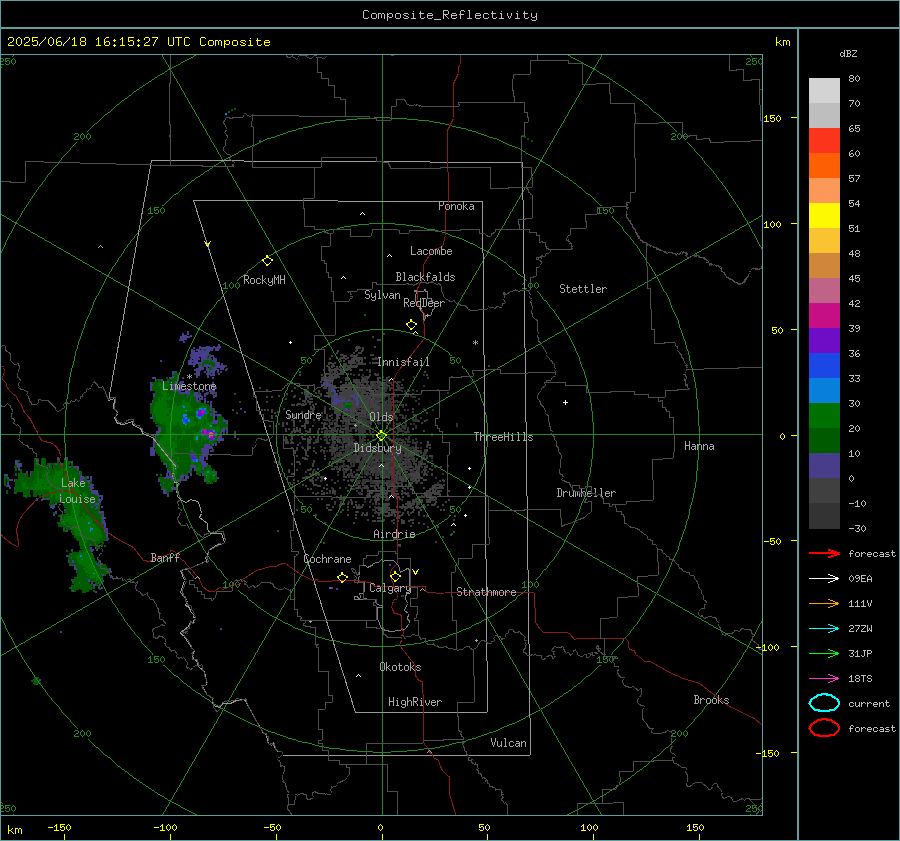Viewport: 900px width, 841px height.
Task: Click the yellow diamond marker beside RockyMH
Action: pos(267,261)
